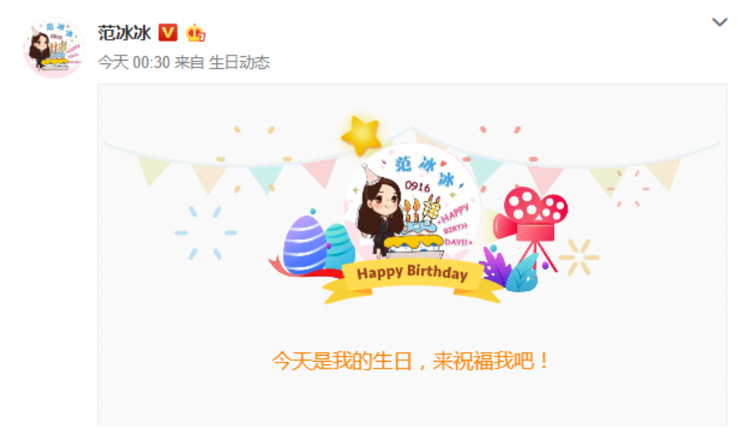Click the blue sparkle burst graphic
Image resolution: width=750 pixels, height=444 pixels.
click(x=206, y=233)
